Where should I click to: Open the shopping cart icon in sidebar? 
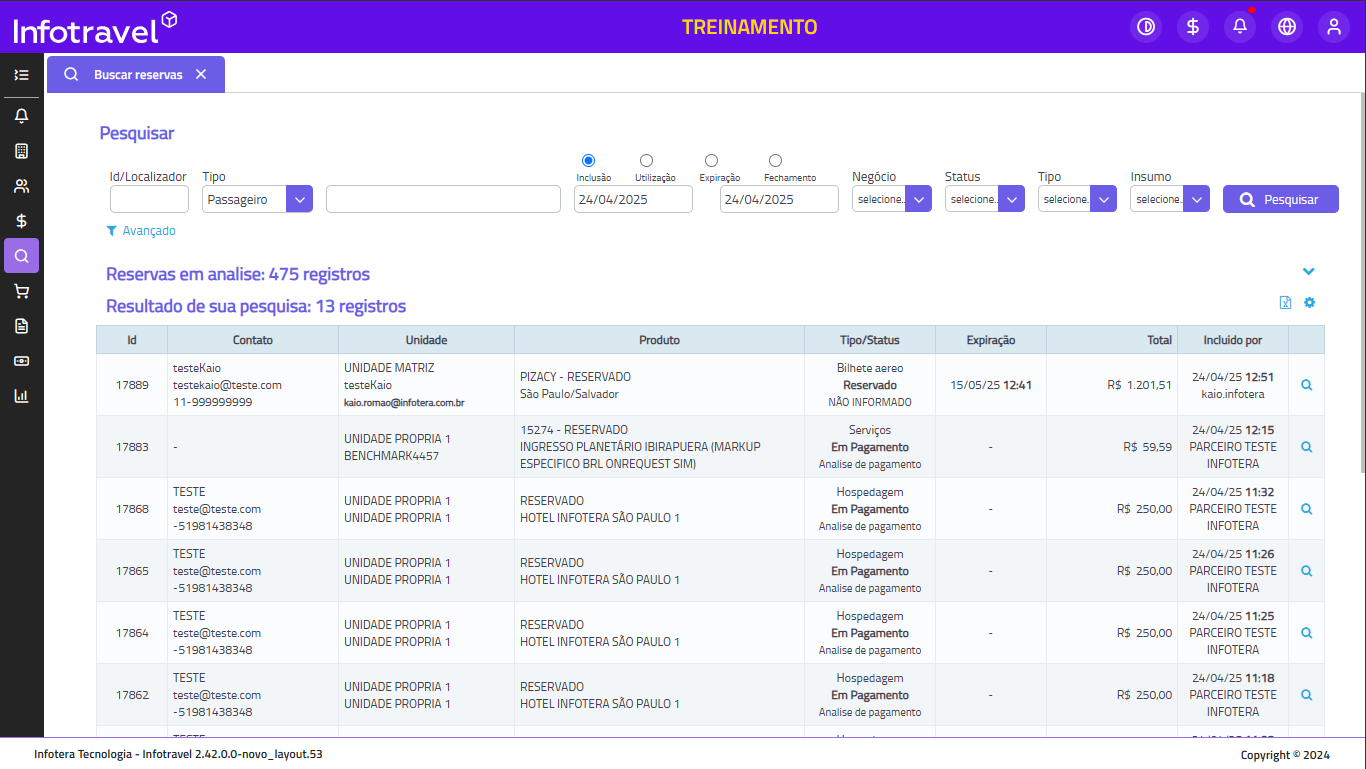(21, 291)
